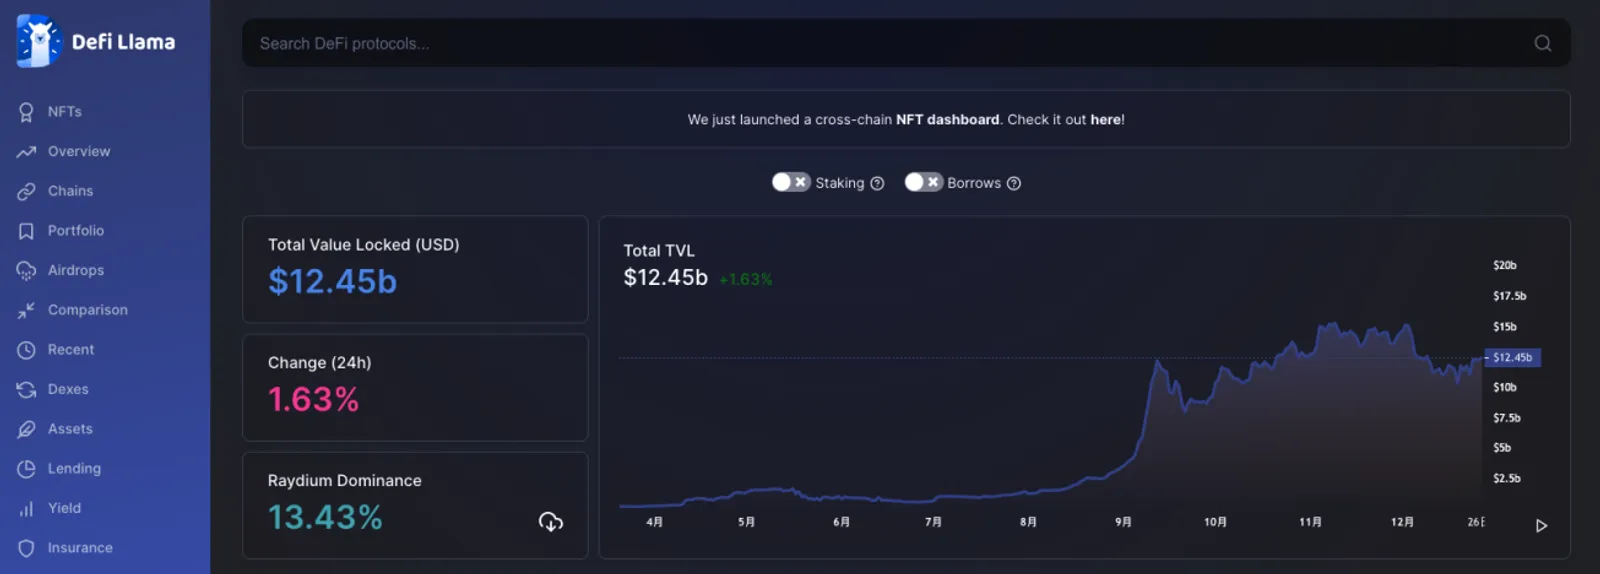
Task: Download data via the cloud download icon
Action: (x=551, y=522)
